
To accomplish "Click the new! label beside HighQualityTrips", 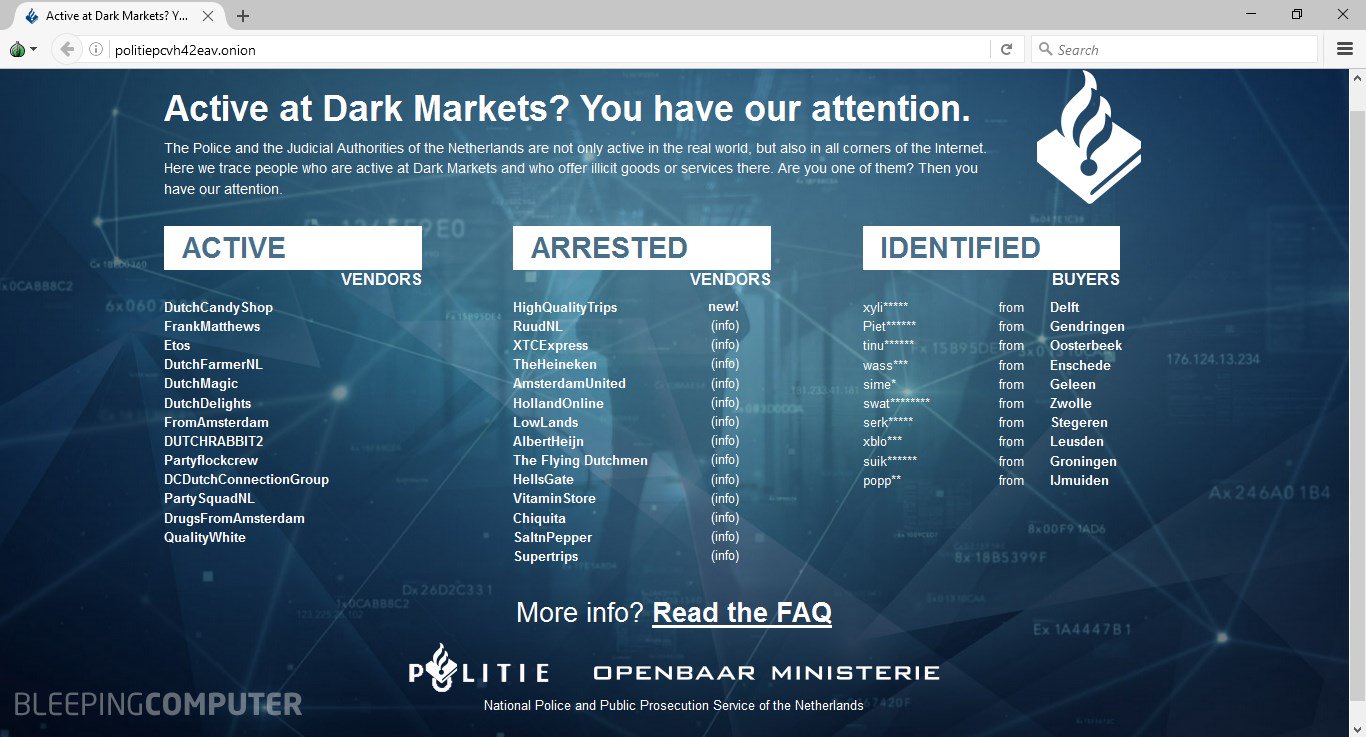I will 724,307.
